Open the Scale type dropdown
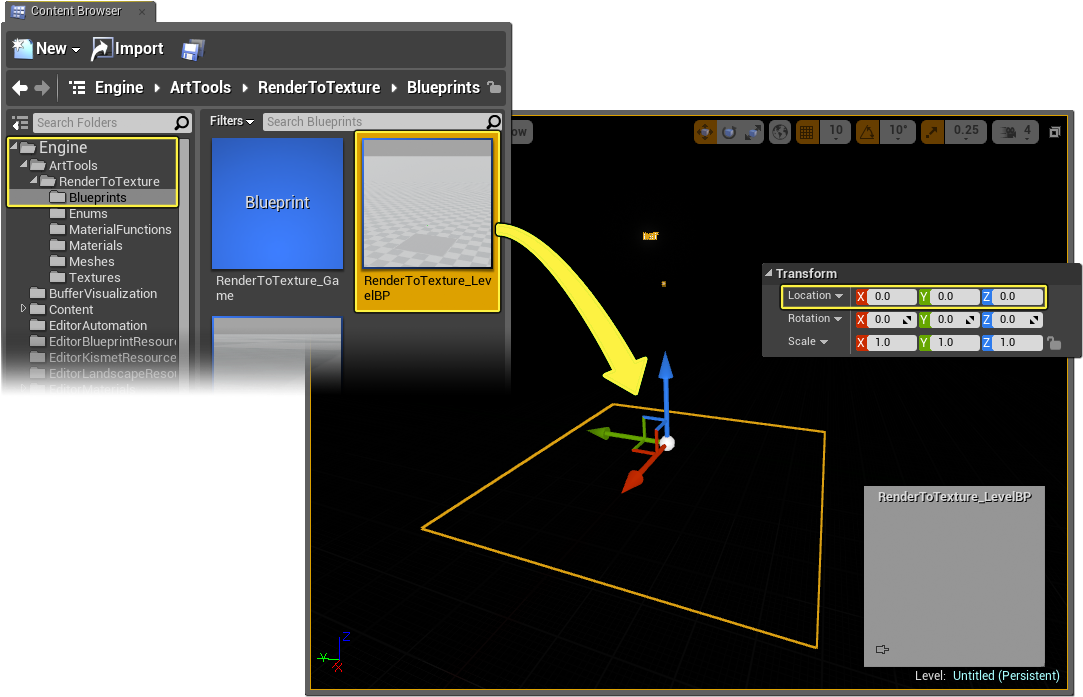 click(x=807, y=341)
